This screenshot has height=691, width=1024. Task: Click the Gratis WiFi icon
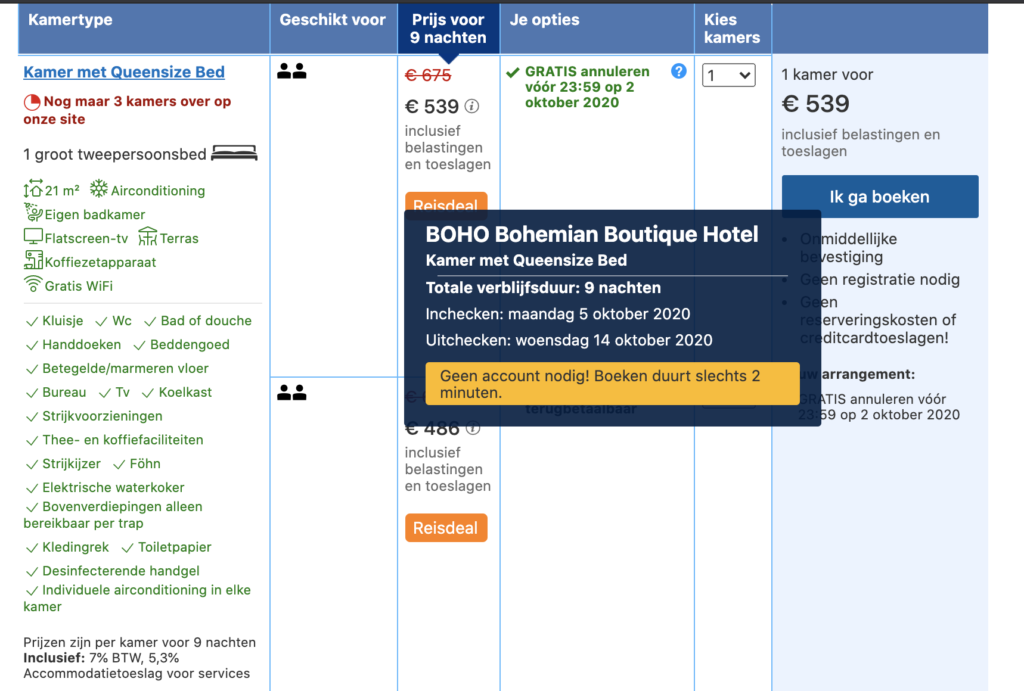click(x=33, y=284)
